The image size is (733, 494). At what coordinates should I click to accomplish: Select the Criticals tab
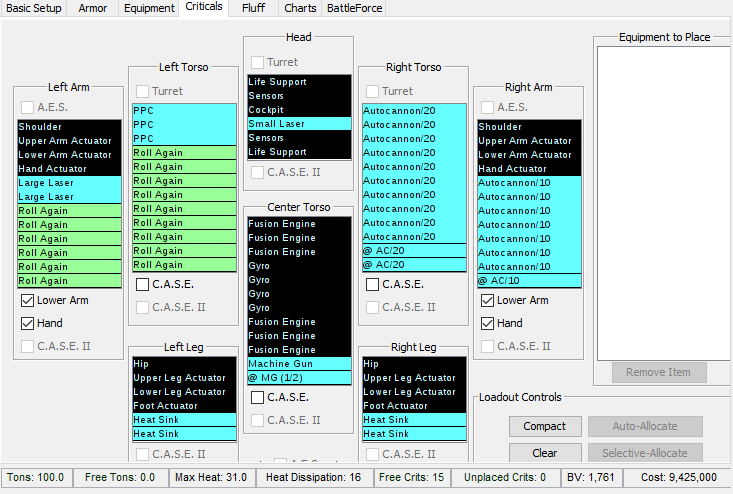click(x=204, y=7)
